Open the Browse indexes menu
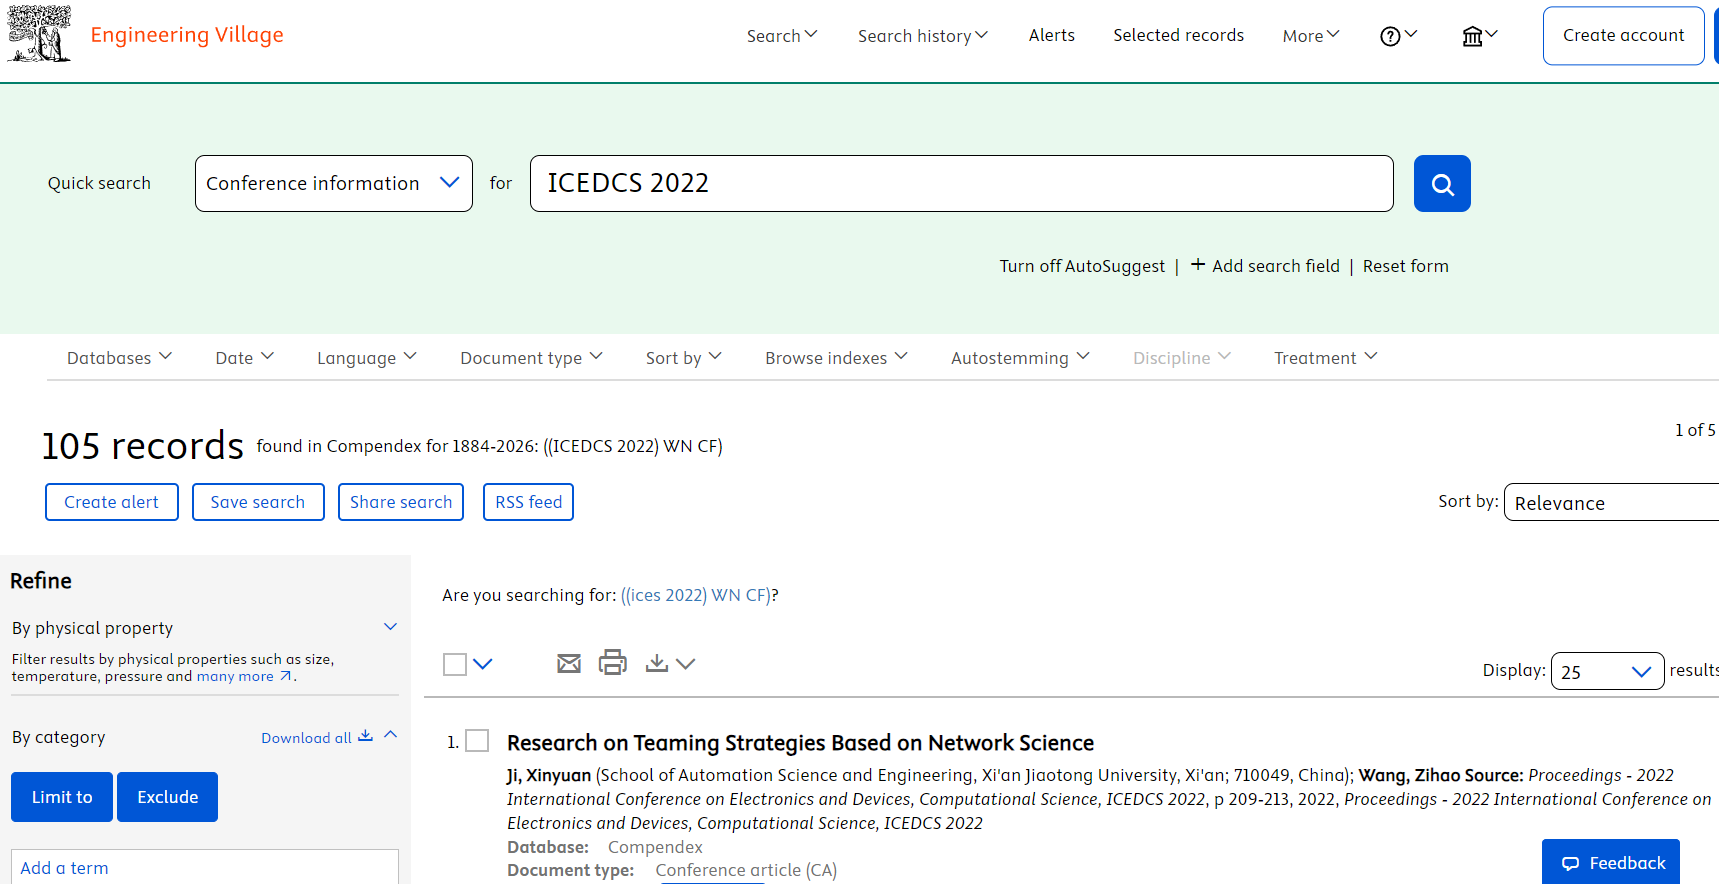Screen dimensions: 1719x884 (x=836, y=358)
